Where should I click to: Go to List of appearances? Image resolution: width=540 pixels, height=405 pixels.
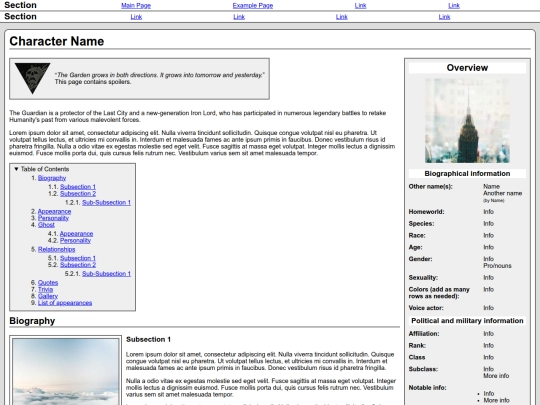(65, 303)
